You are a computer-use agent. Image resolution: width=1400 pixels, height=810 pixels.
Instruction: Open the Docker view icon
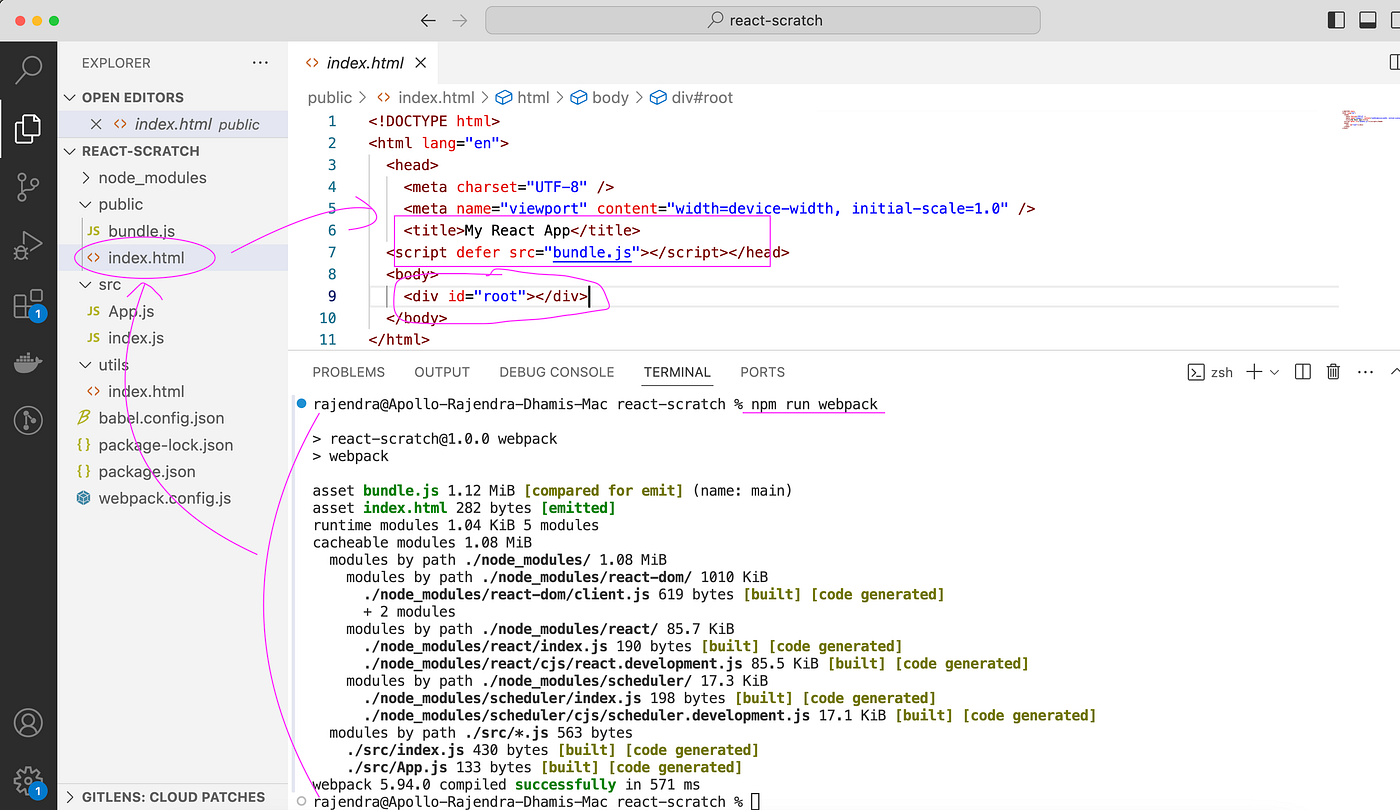click(29, 363)
